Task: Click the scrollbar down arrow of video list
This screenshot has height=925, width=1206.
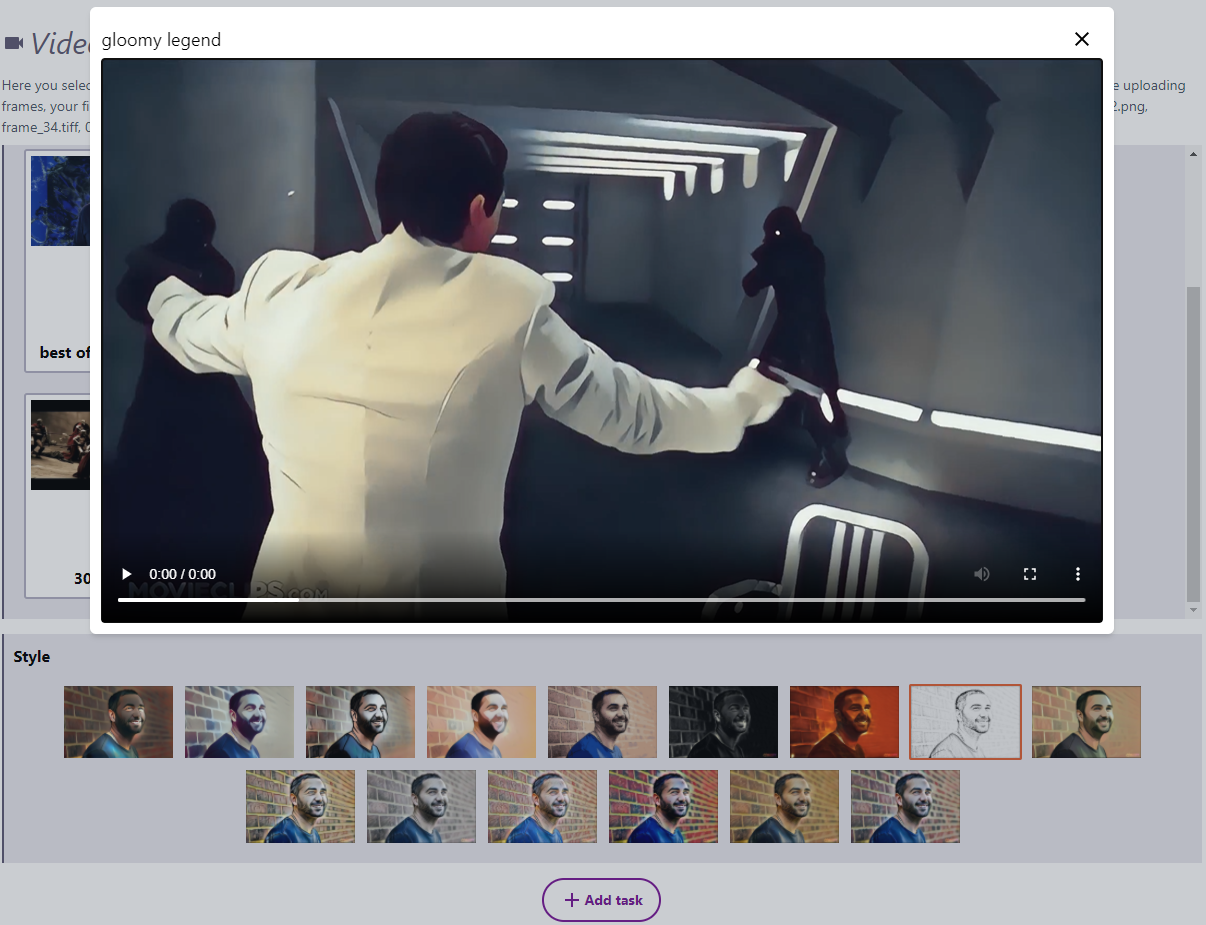Action: point(1193,610)
